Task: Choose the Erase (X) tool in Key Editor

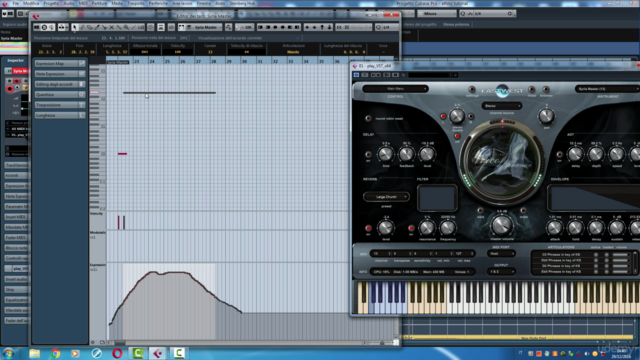Action: (x=111, y=27)
